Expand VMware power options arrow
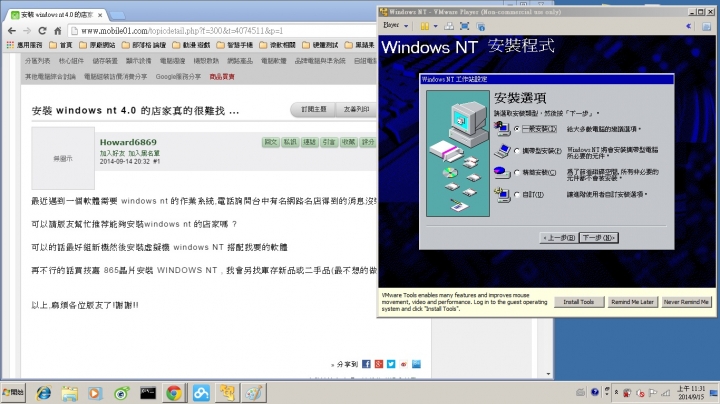This screenshot has height=404, width=720. [435, 26]
